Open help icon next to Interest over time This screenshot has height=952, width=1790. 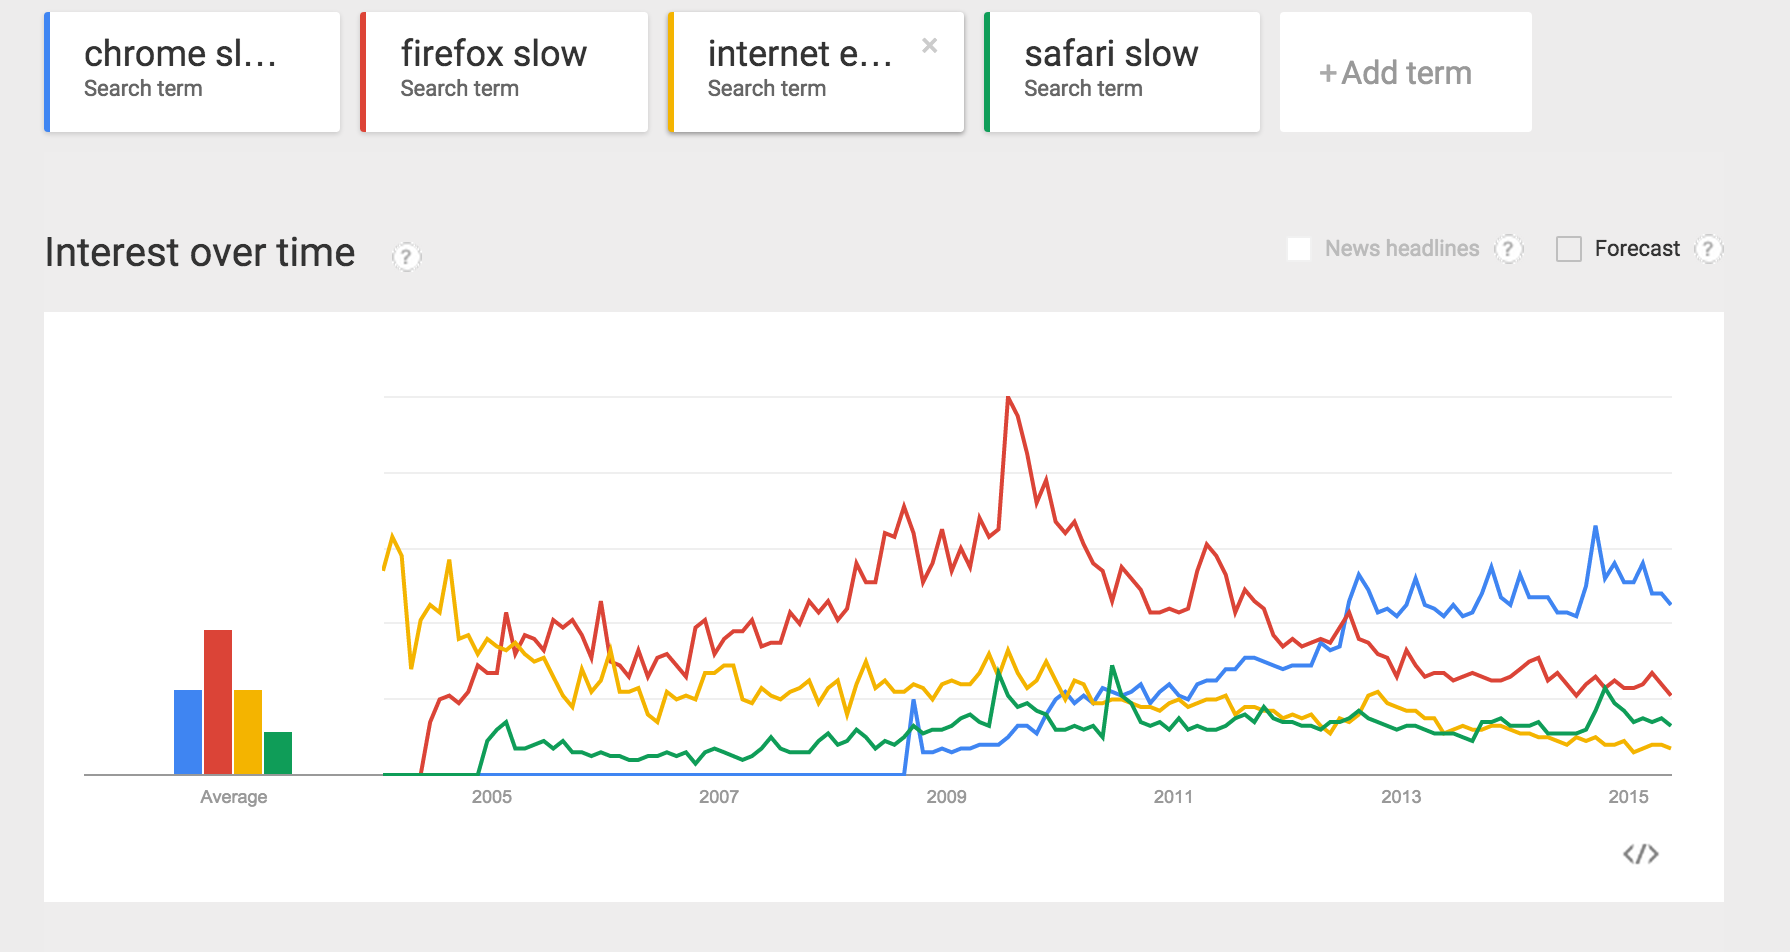pyautogui.click(x=406, y=257)
